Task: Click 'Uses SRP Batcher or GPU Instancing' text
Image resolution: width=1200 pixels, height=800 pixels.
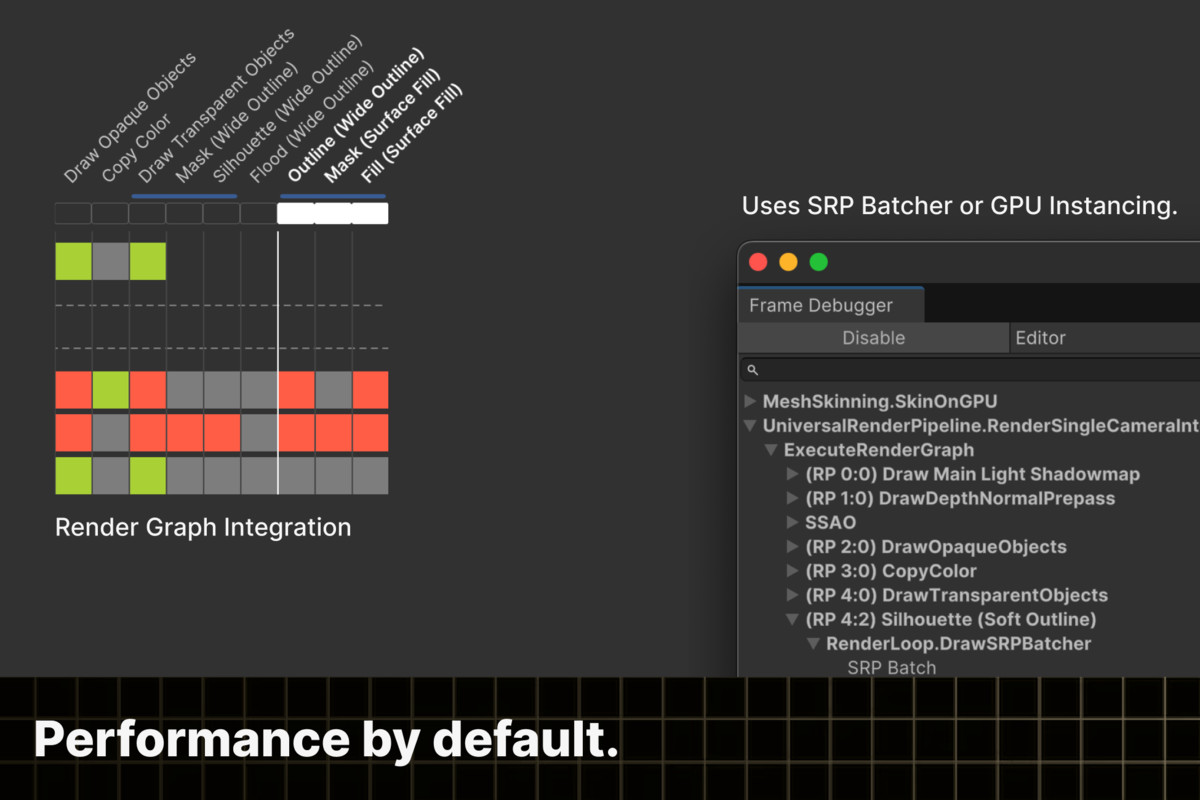Action: [x=959, y=207]
